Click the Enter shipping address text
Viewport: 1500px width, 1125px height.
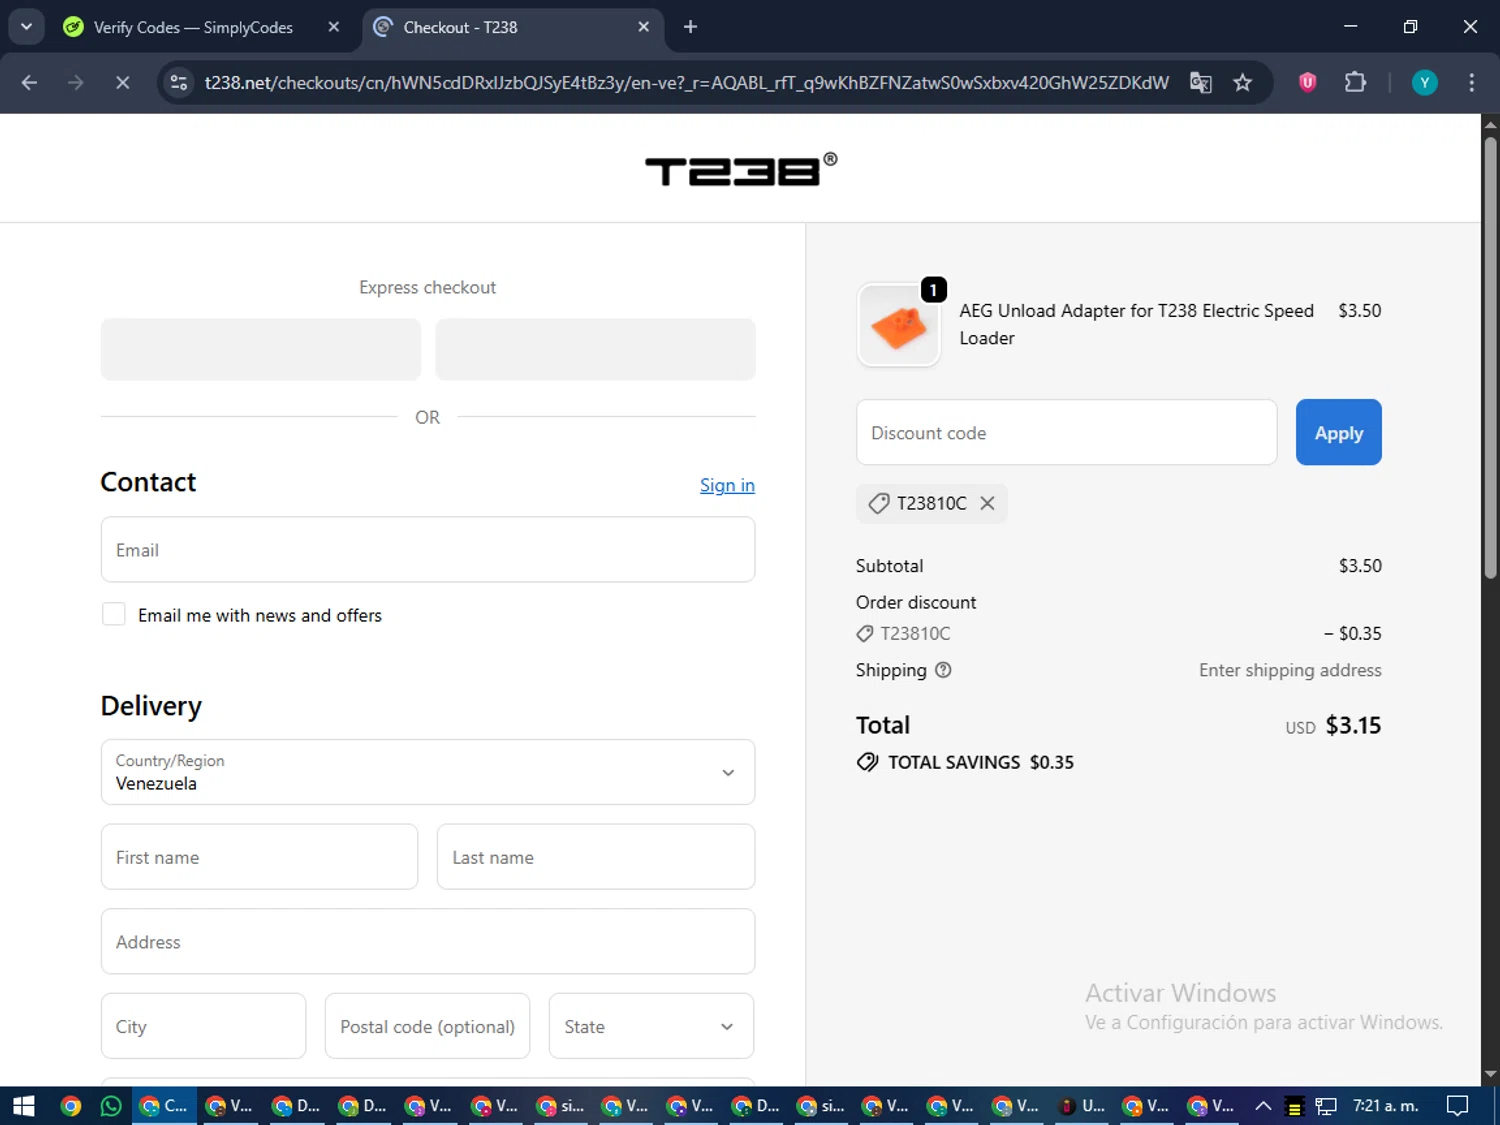click(1290, 670)
